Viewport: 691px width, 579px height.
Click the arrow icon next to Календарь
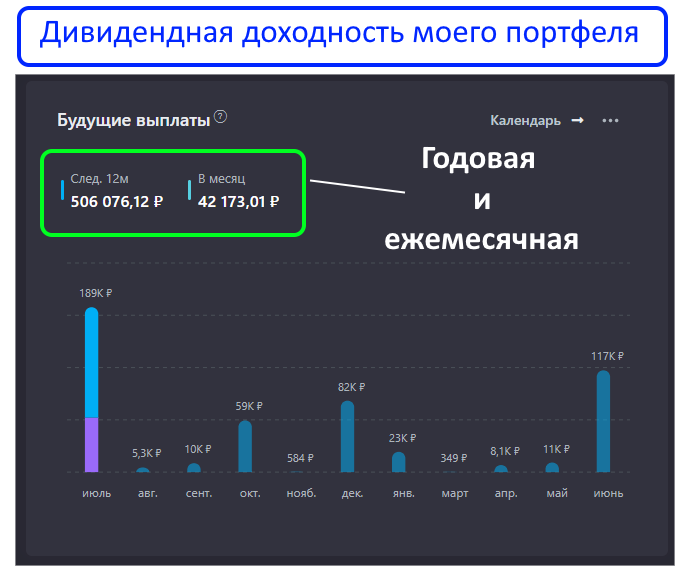pyautogui.click(x=577, y=120)
